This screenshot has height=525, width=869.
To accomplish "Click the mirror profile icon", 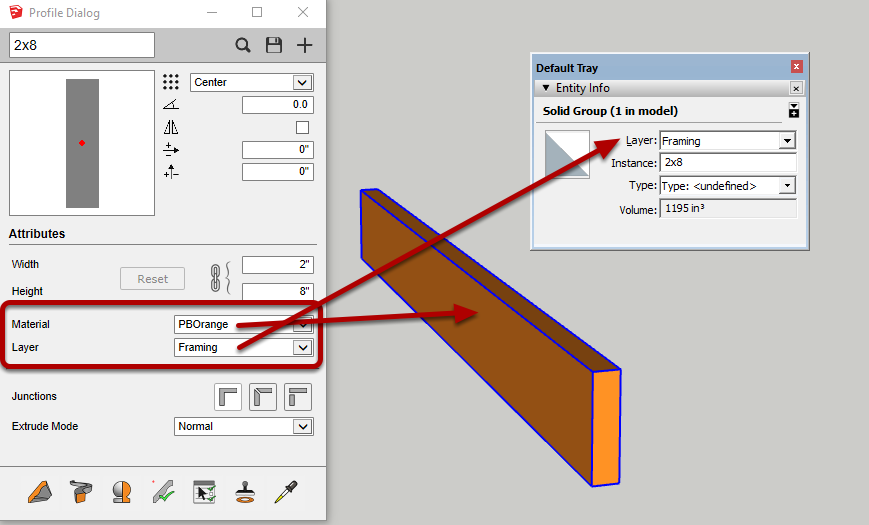I will [171, 128].
